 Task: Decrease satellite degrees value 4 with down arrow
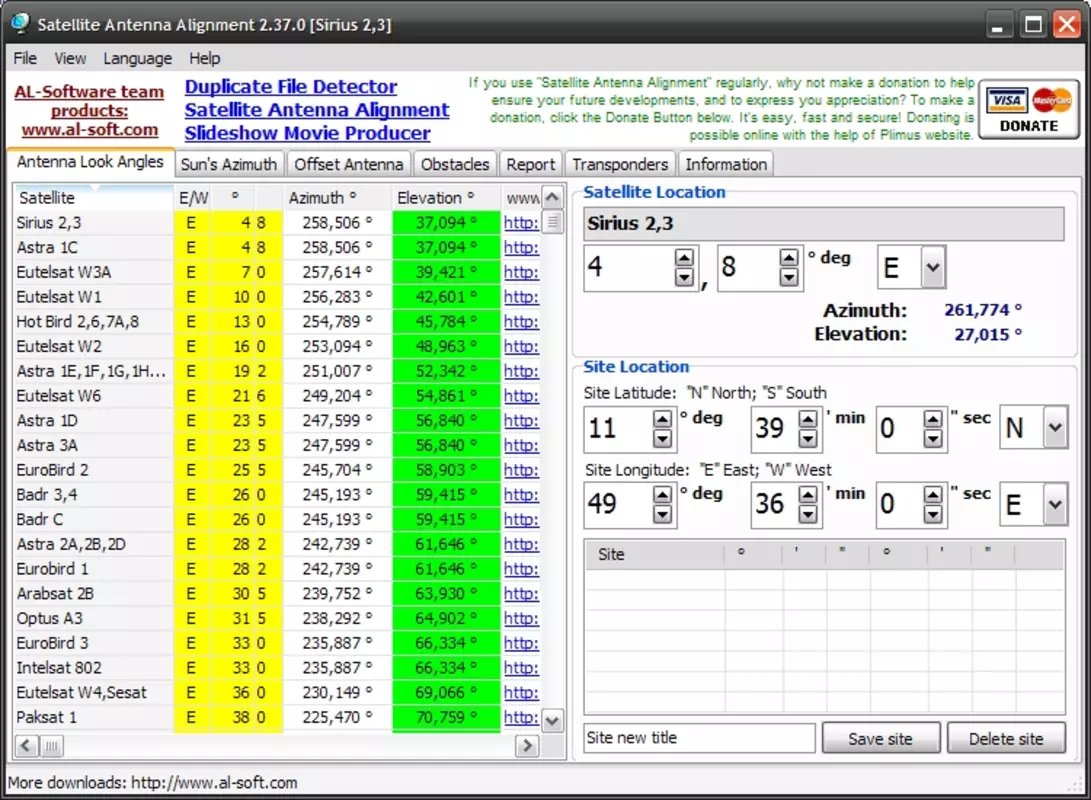pos(684,278)
